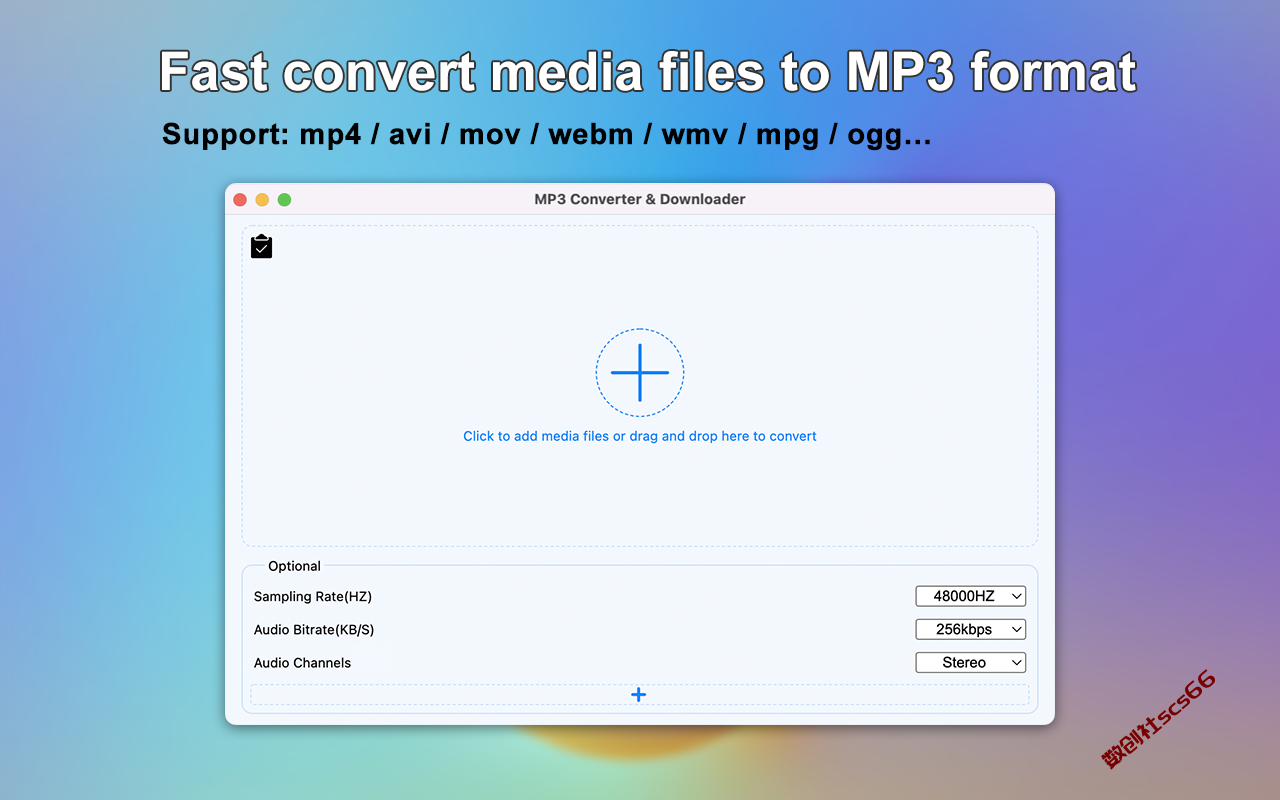
Task: Click the small plus bar below Audio Channels
Action: [x=639, y=694]
